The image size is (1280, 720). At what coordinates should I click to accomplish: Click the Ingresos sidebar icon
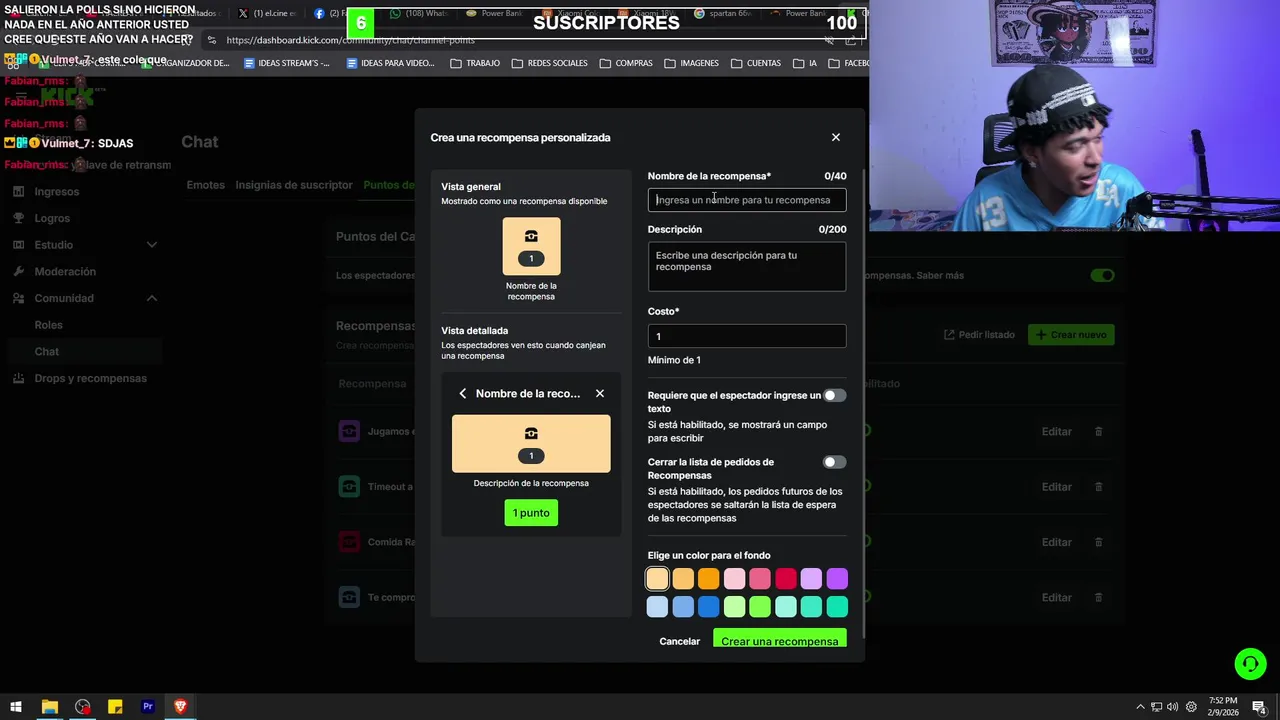(x=19, y=191)
